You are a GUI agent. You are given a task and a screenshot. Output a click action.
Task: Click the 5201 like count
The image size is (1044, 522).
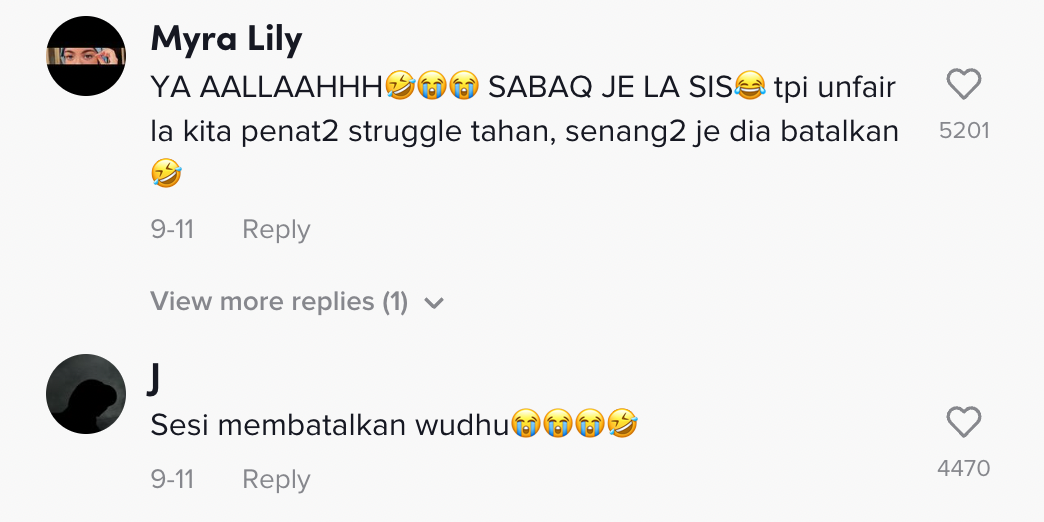pyautogui.click(x=963, y=130)
